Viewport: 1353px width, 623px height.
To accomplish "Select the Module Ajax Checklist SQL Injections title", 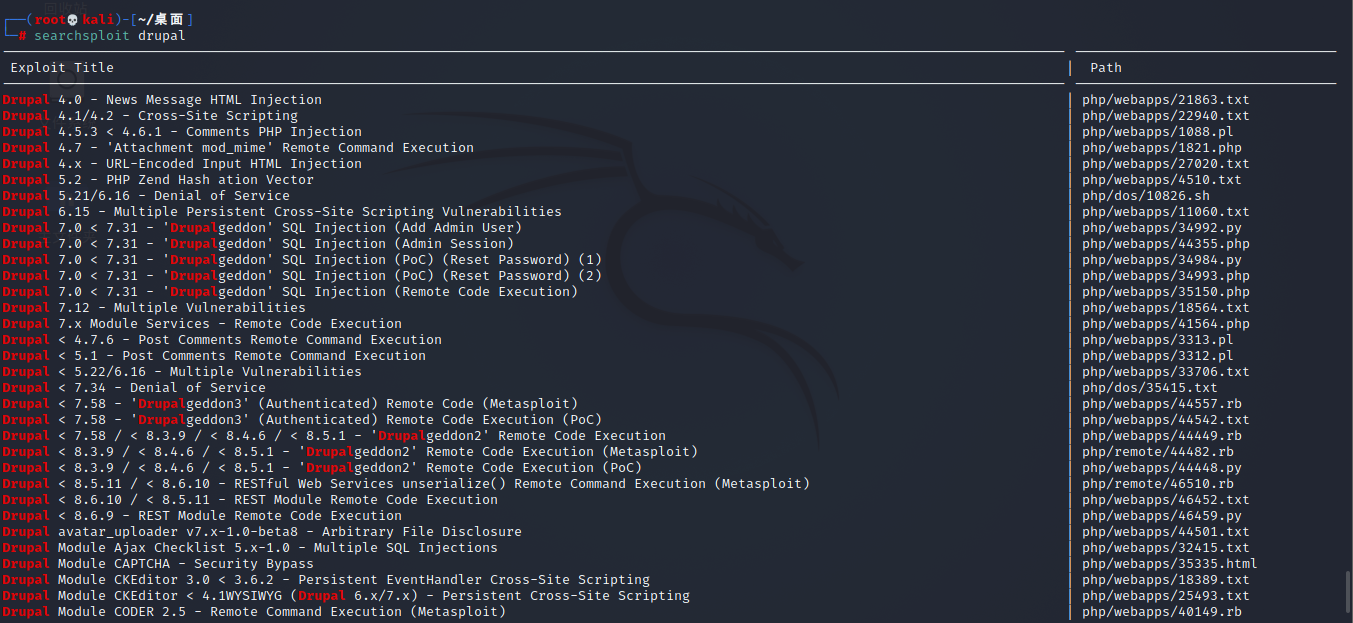I will (x=250, y=548).
